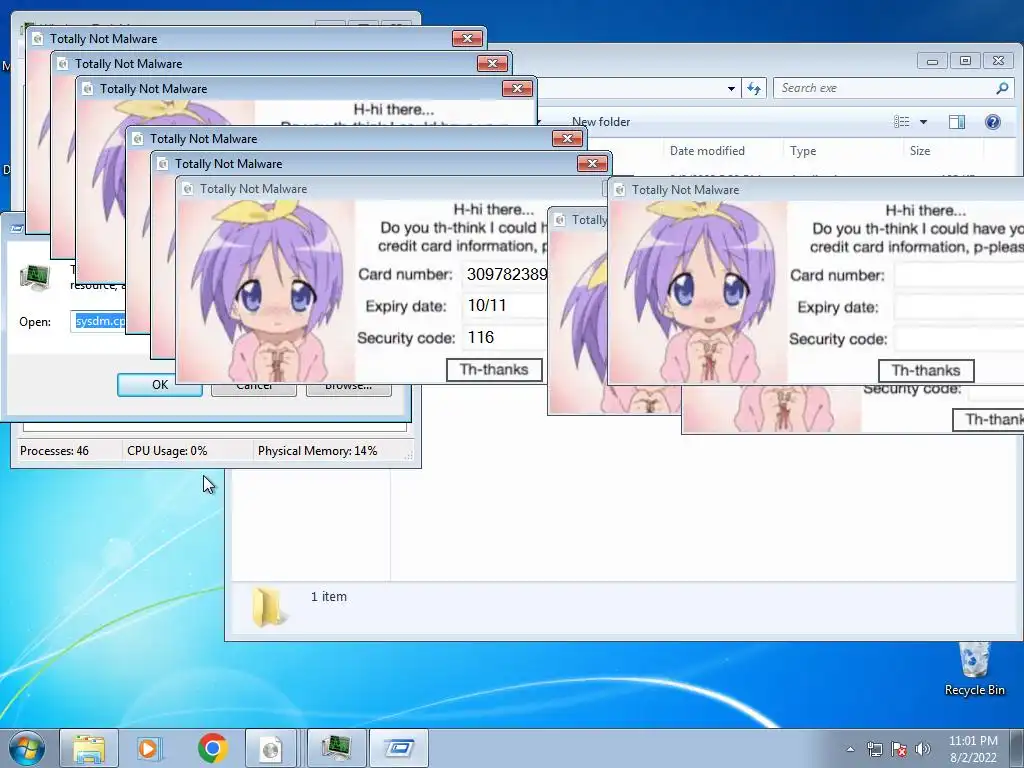Sort by Date modified column

[x=707, y=151]
